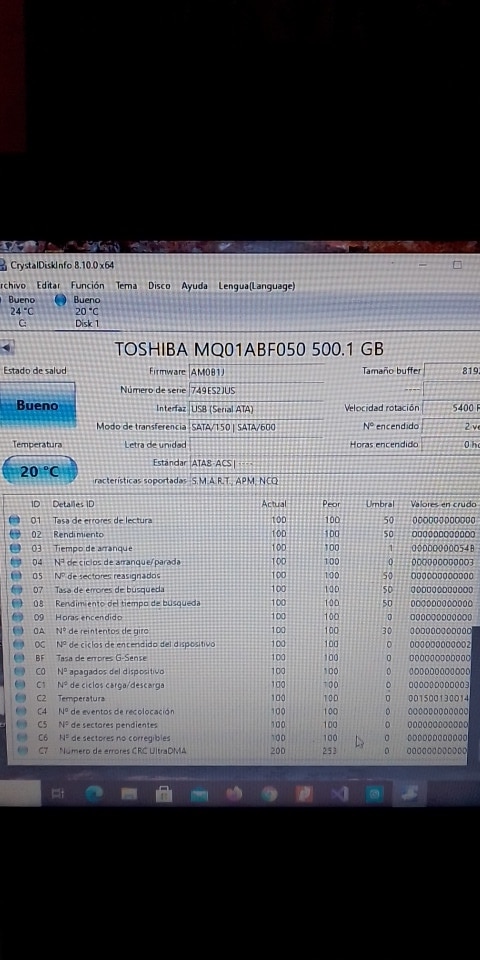Open the Ayuda menu
Viewport: 480px width, 960px height.
tap(194, 285)
